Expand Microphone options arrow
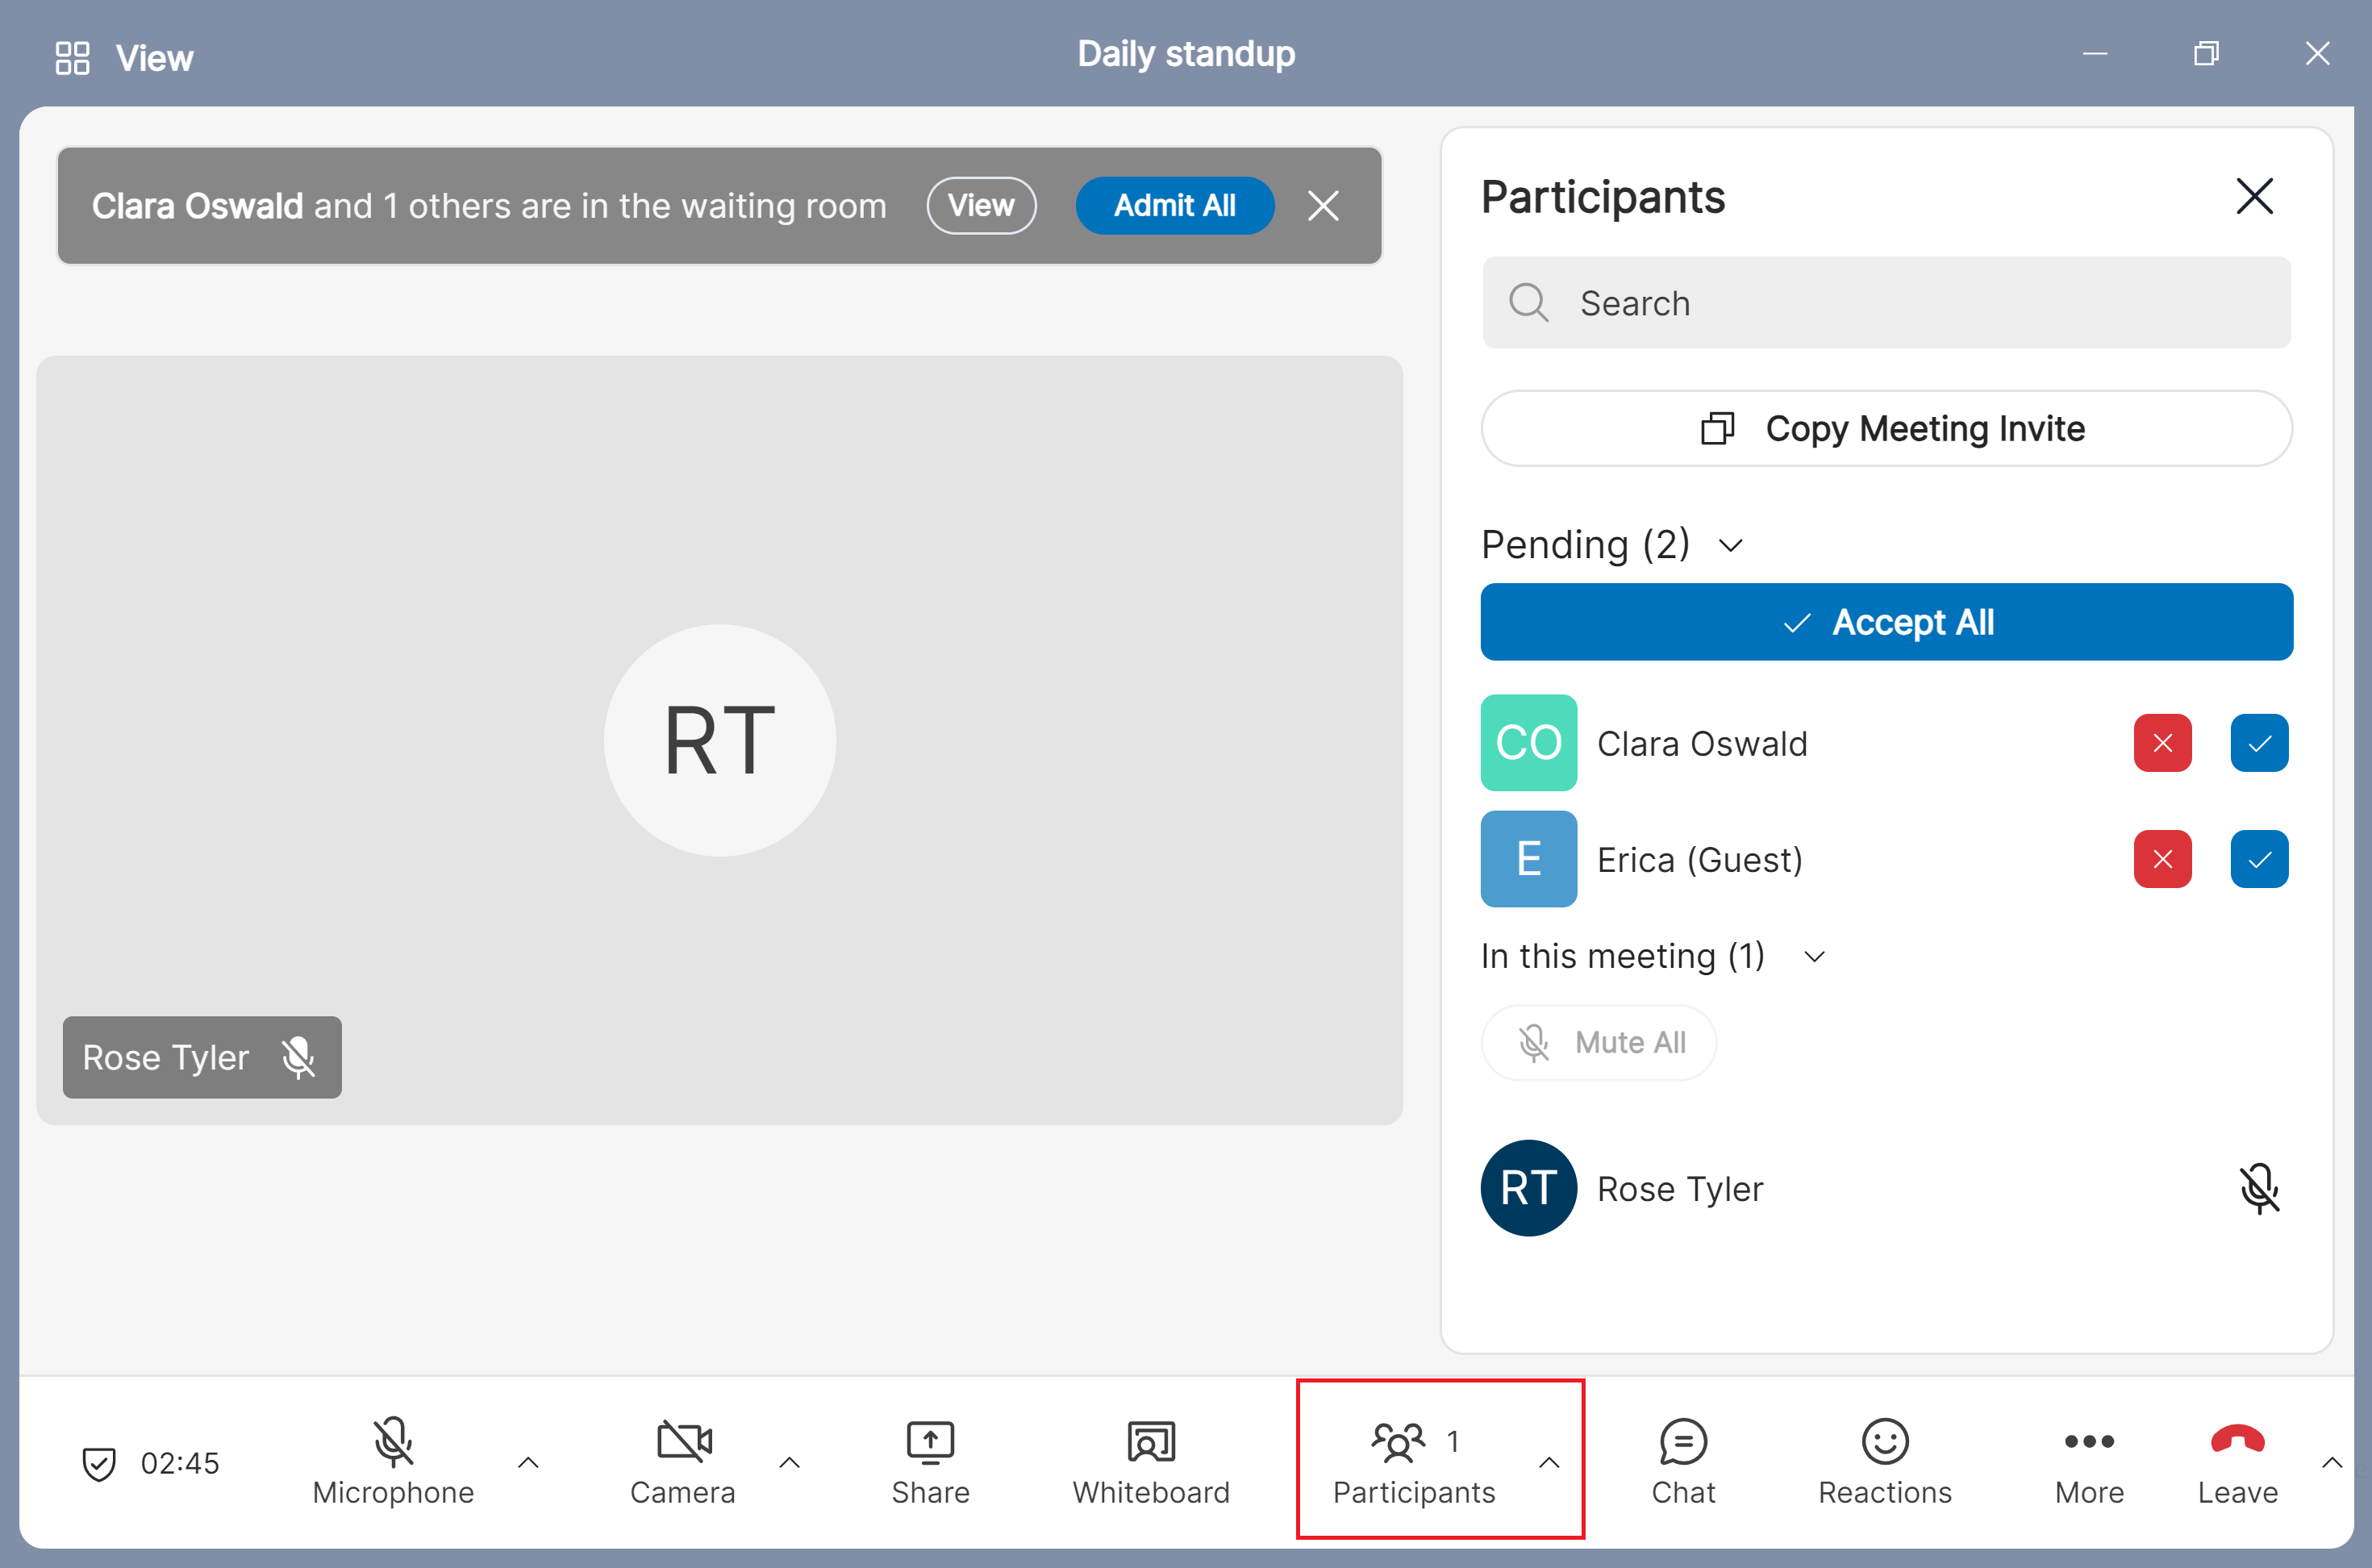 tap(528, 1462)
